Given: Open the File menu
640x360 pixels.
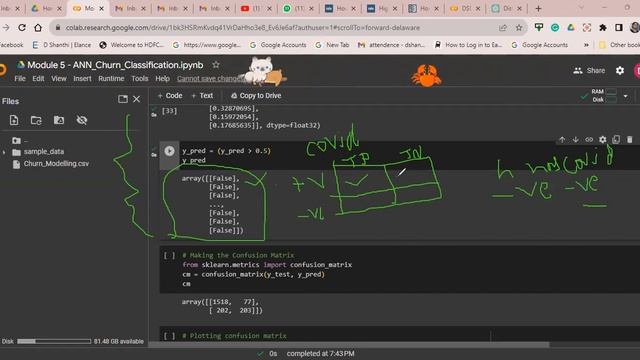Looking at the screenshot, I should (20, 78).
